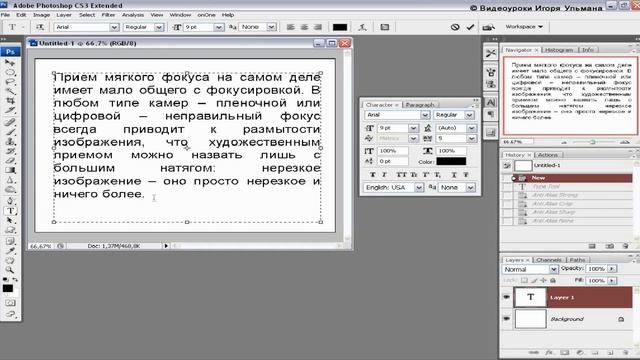Viewport: 640px width, 360px height.
Task: Switch to the Histogram tab
Action: (x=559, y=50)
